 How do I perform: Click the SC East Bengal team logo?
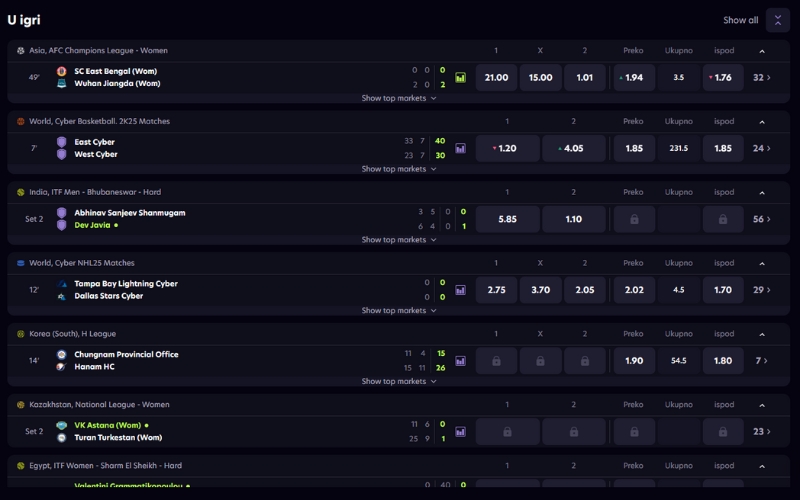pyautogui.click(x=62, y=71)
